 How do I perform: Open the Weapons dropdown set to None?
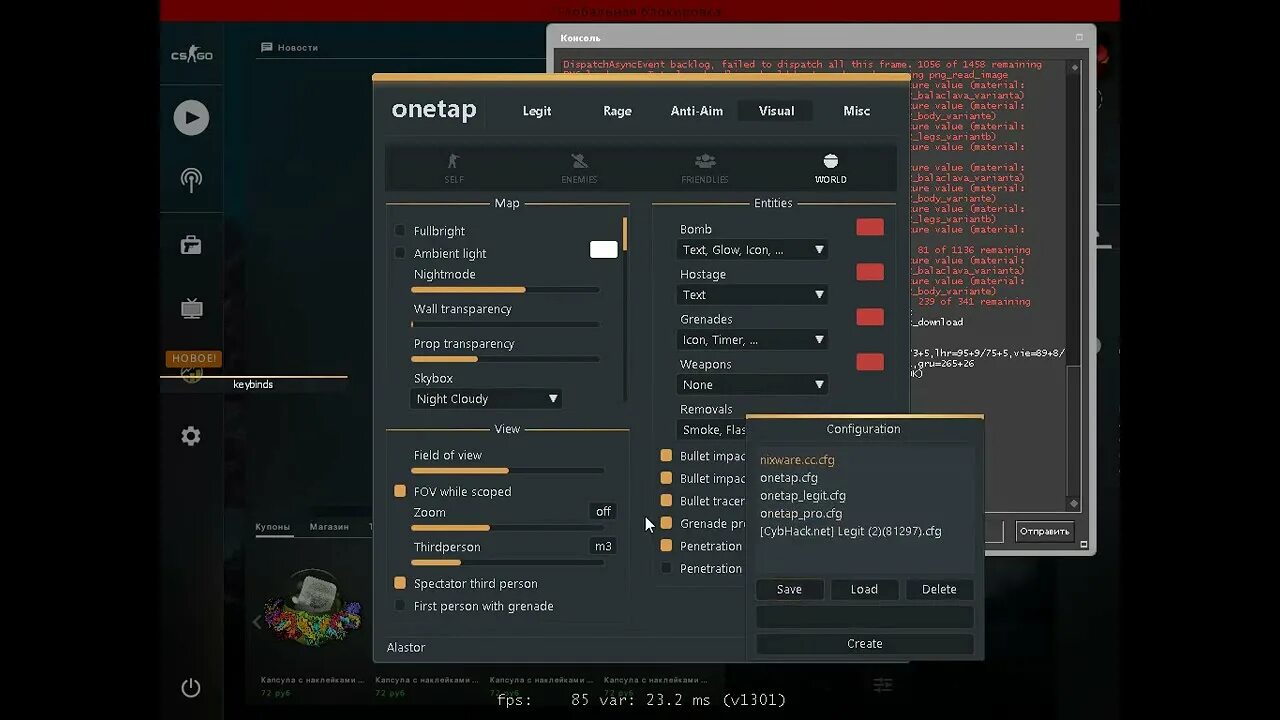(x=752, y=384)
